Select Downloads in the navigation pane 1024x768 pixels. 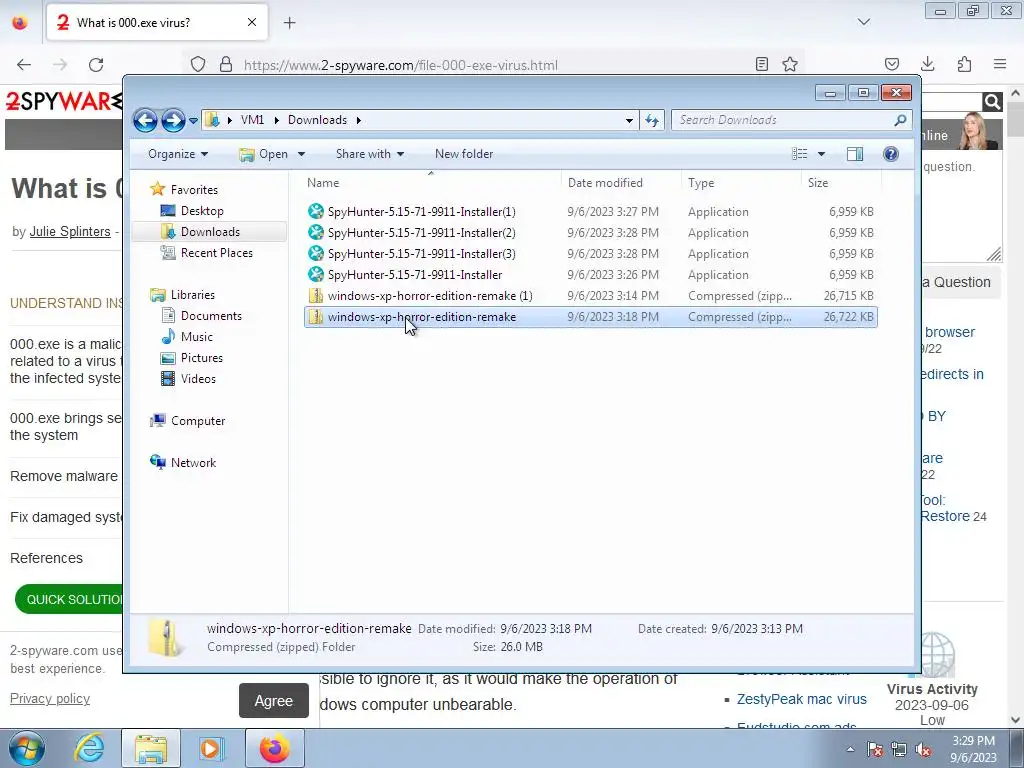(210, 232)
